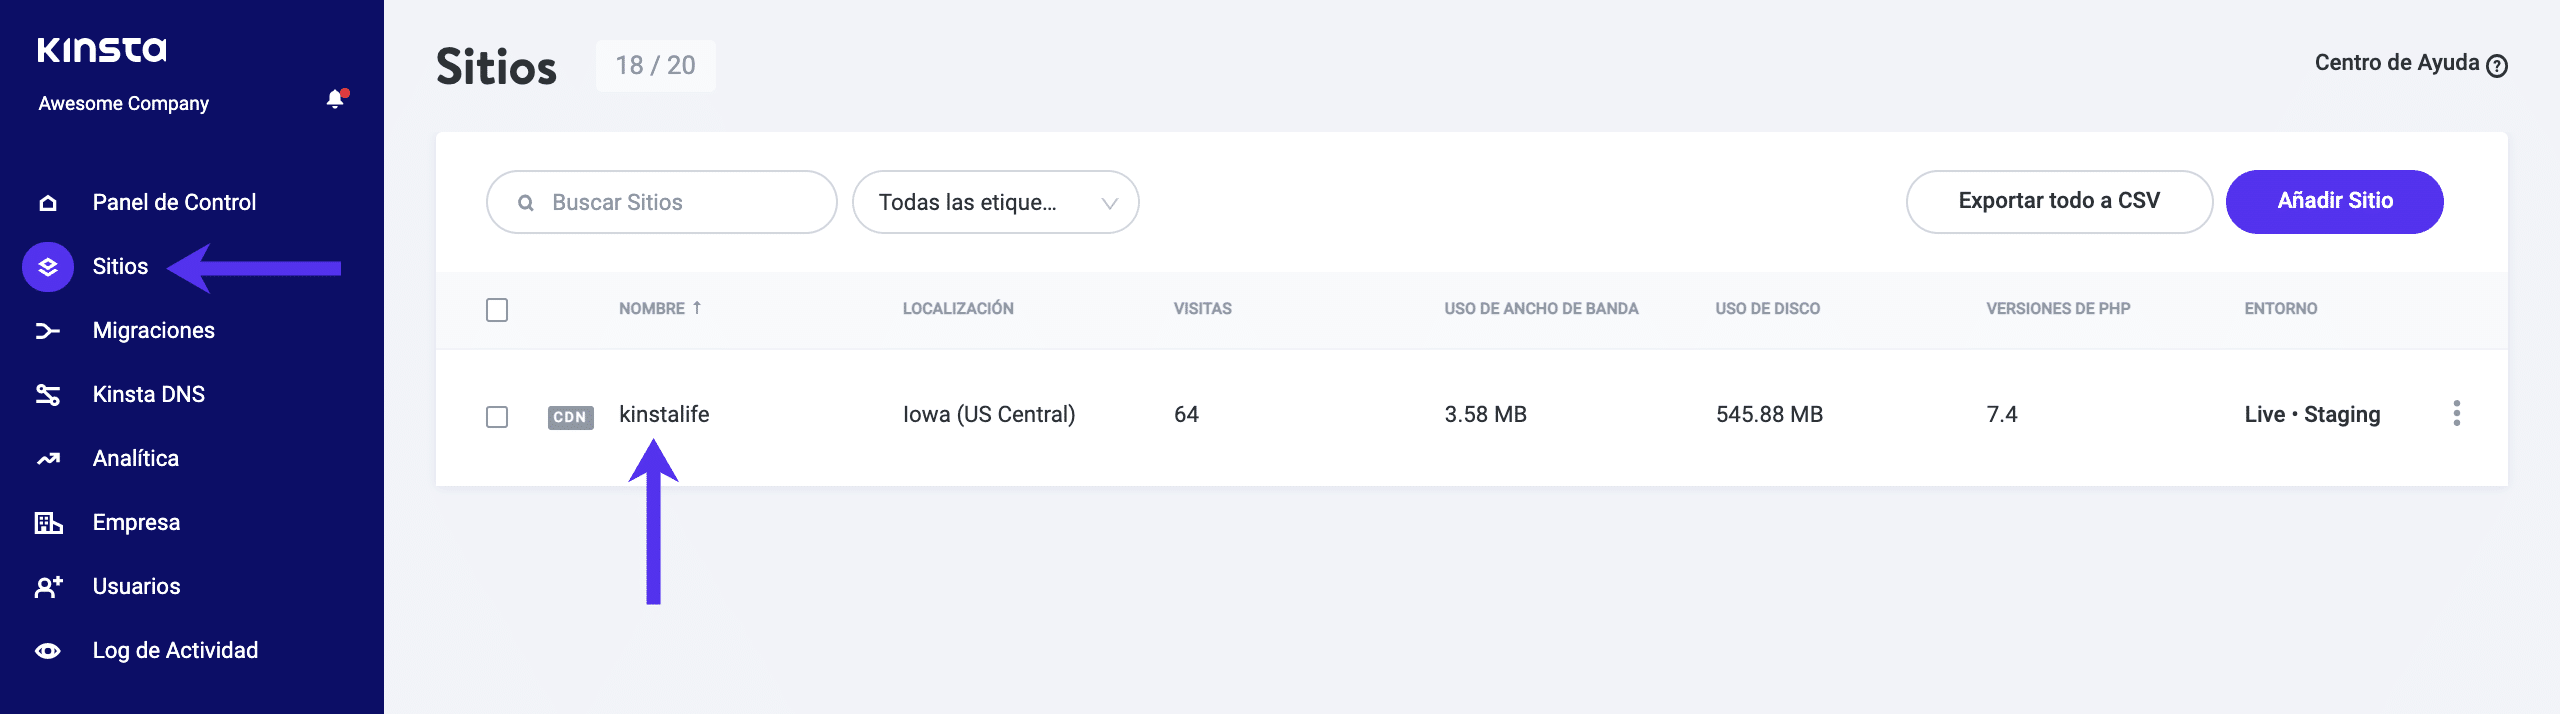This screenshot has width=2560, height=714.
Task: Open the kinstalife site link
Action: point(664,414)
